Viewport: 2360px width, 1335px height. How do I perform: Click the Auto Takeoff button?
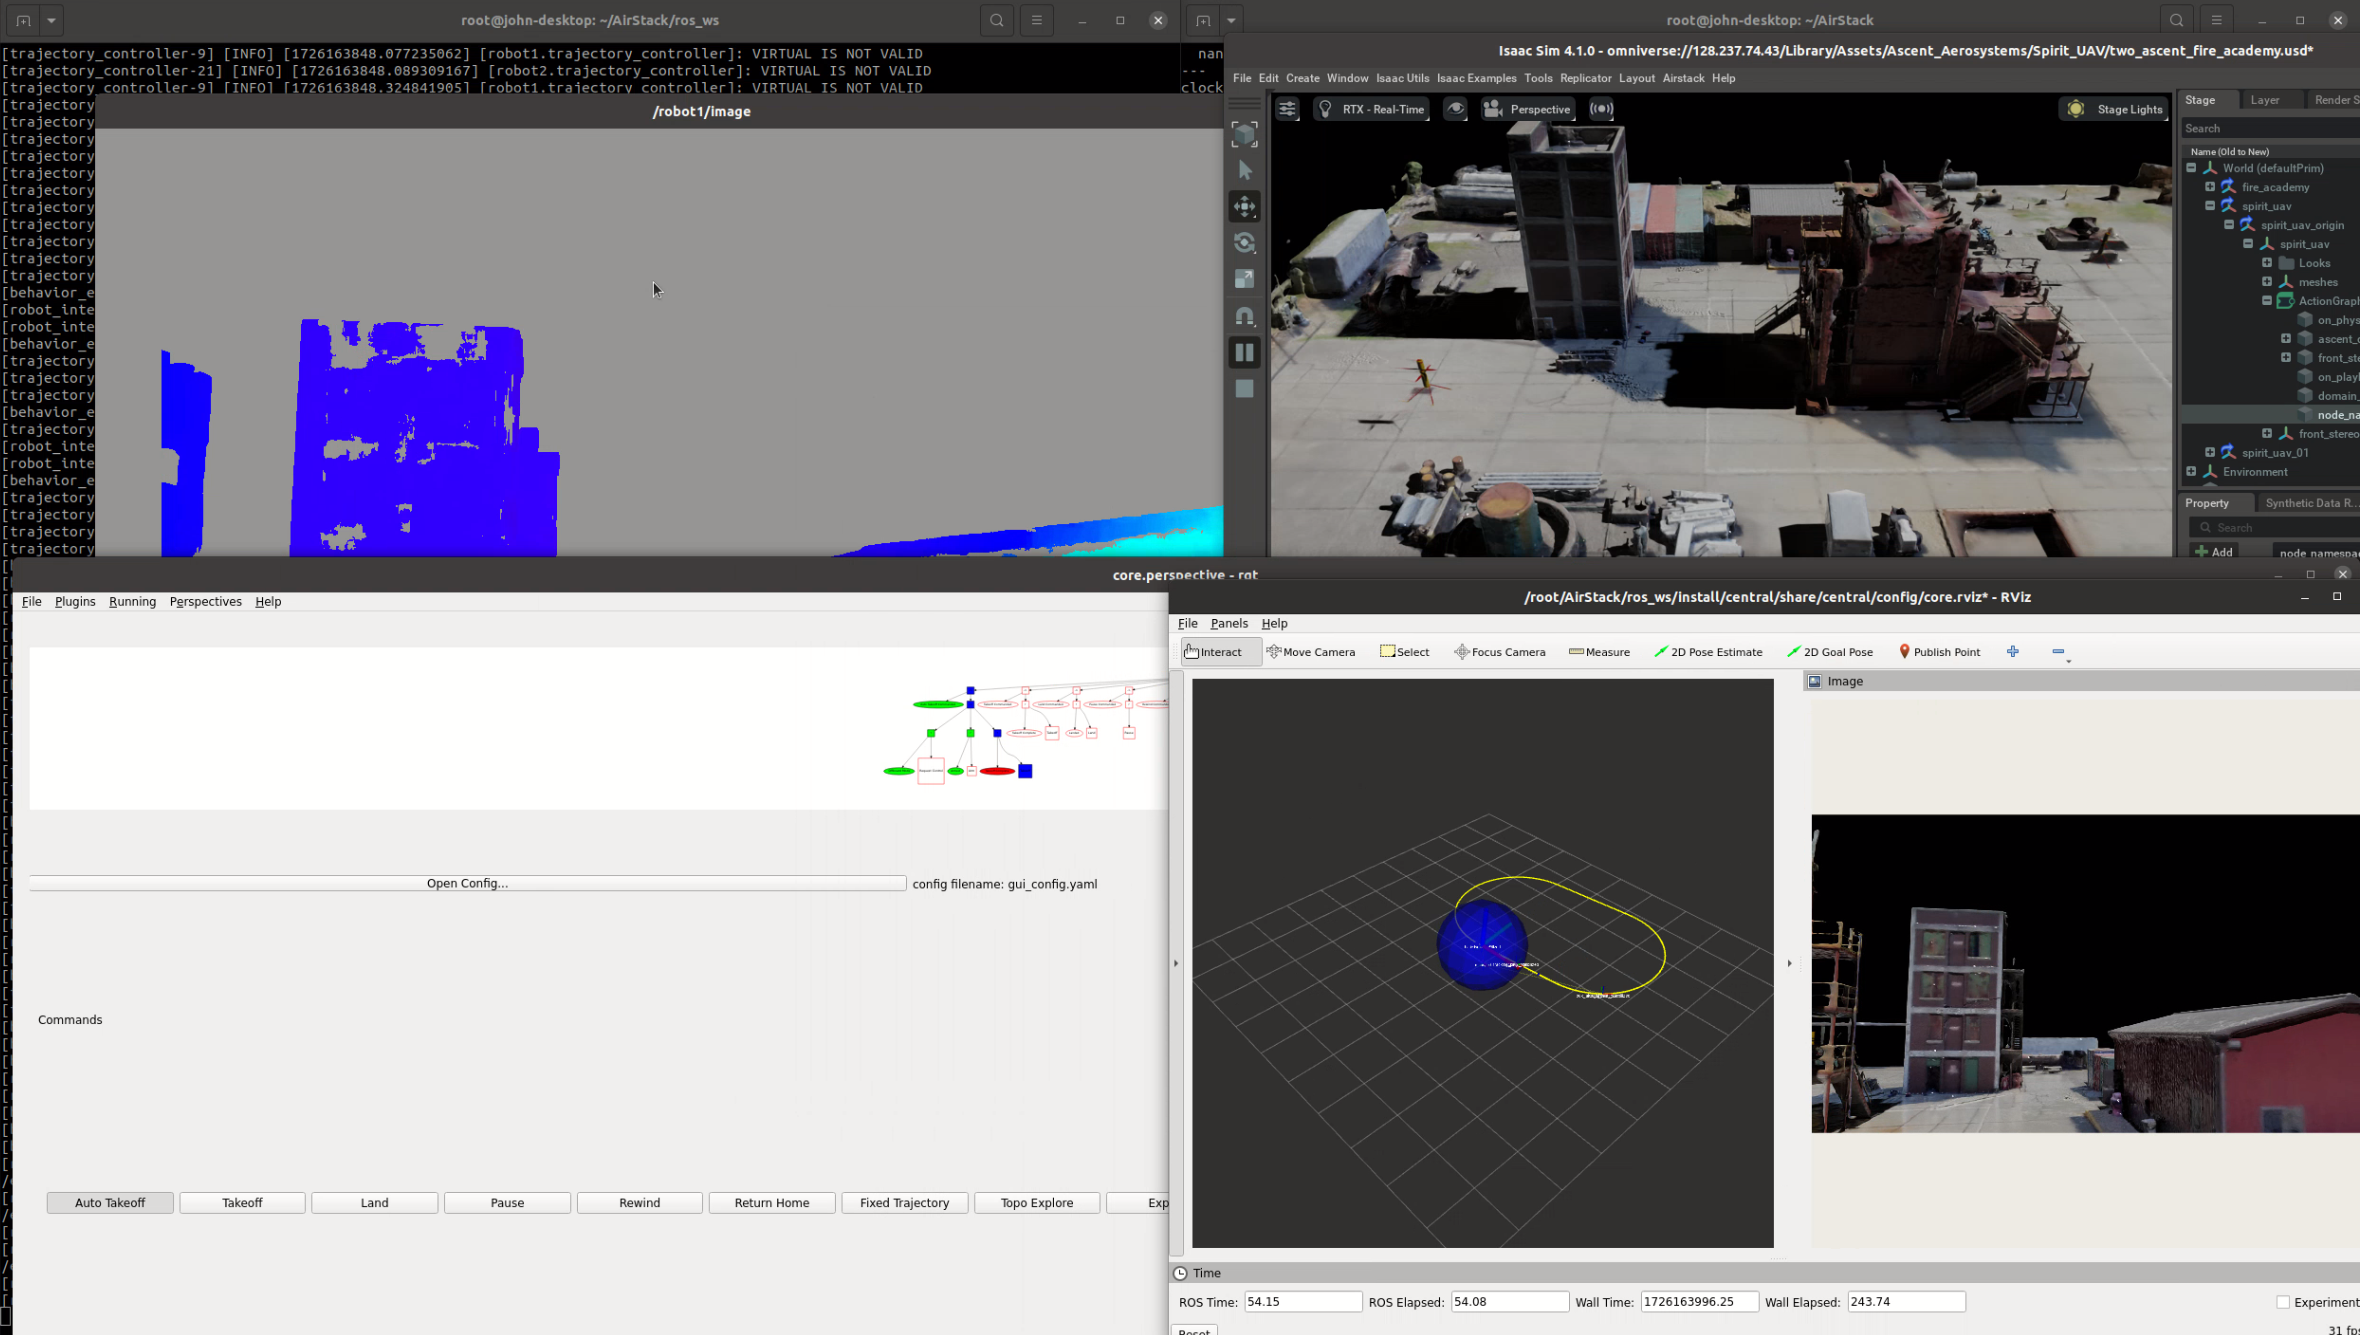tap(109, 1202)
